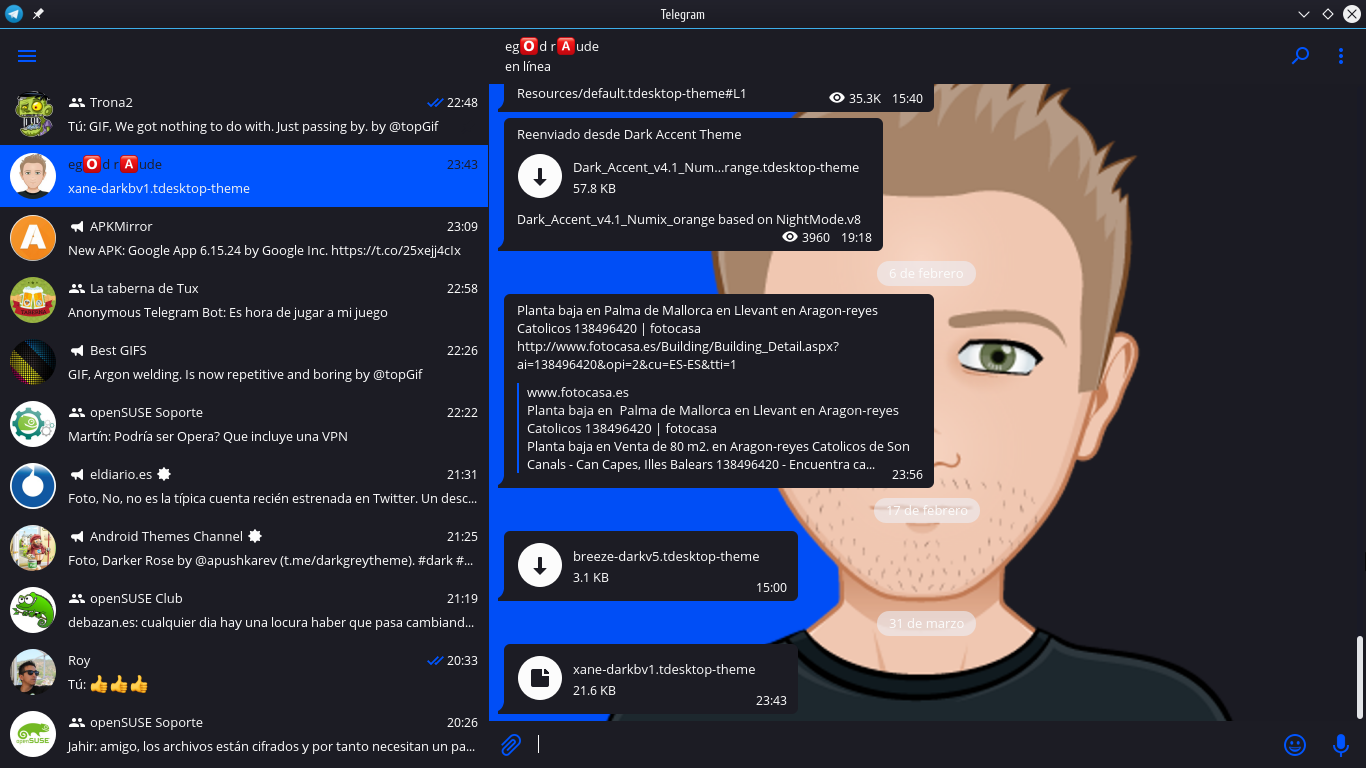Open the Best GIFS channel chat
The image size is (1366, 768).
(244, 362)
